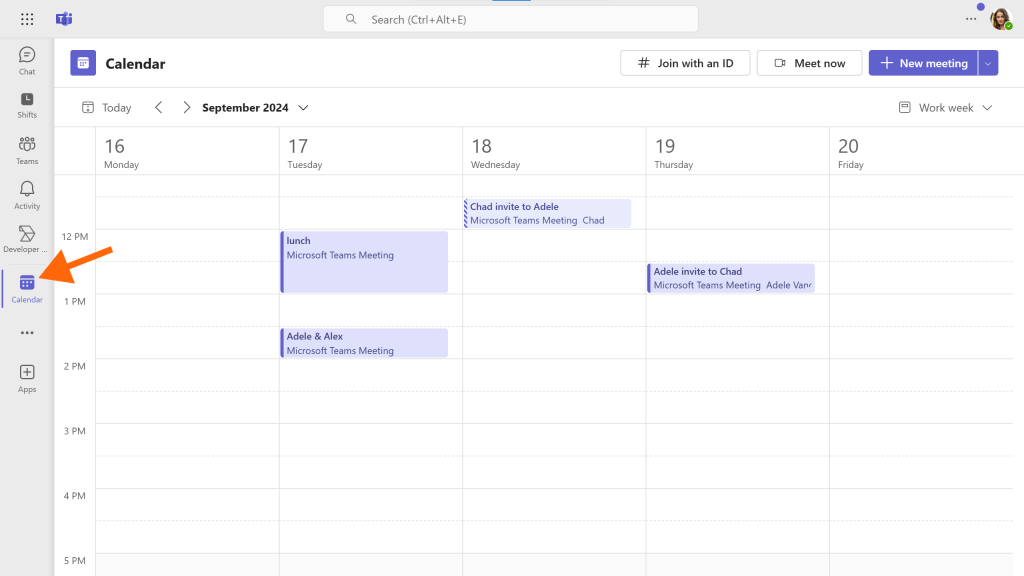Click the Search box
This screenshot has height=576, width=1024.
511,20
